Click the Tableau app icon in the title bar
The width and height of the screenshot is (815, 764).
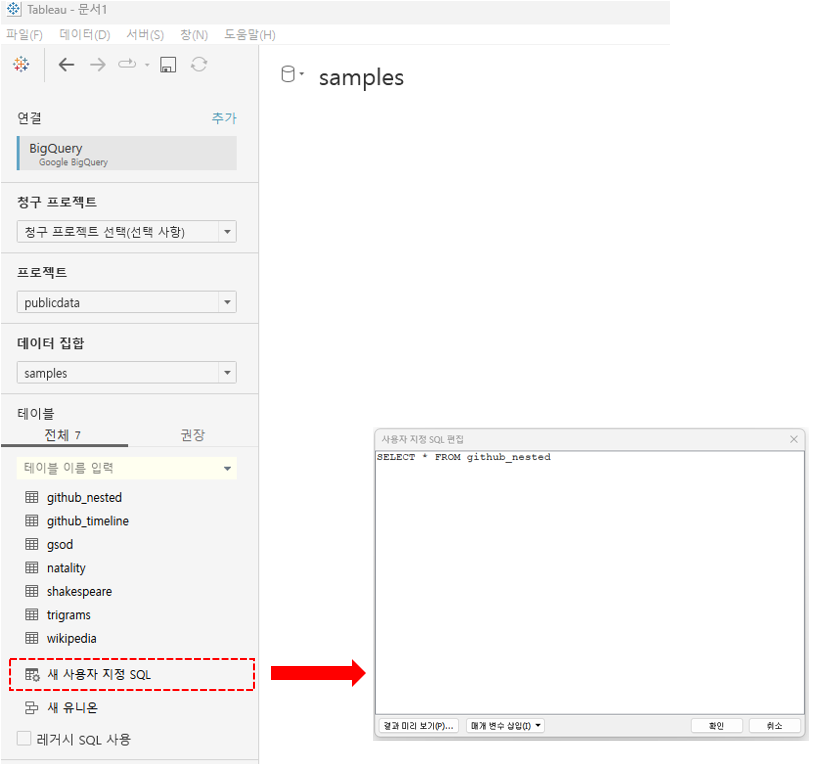coord(14,9)
